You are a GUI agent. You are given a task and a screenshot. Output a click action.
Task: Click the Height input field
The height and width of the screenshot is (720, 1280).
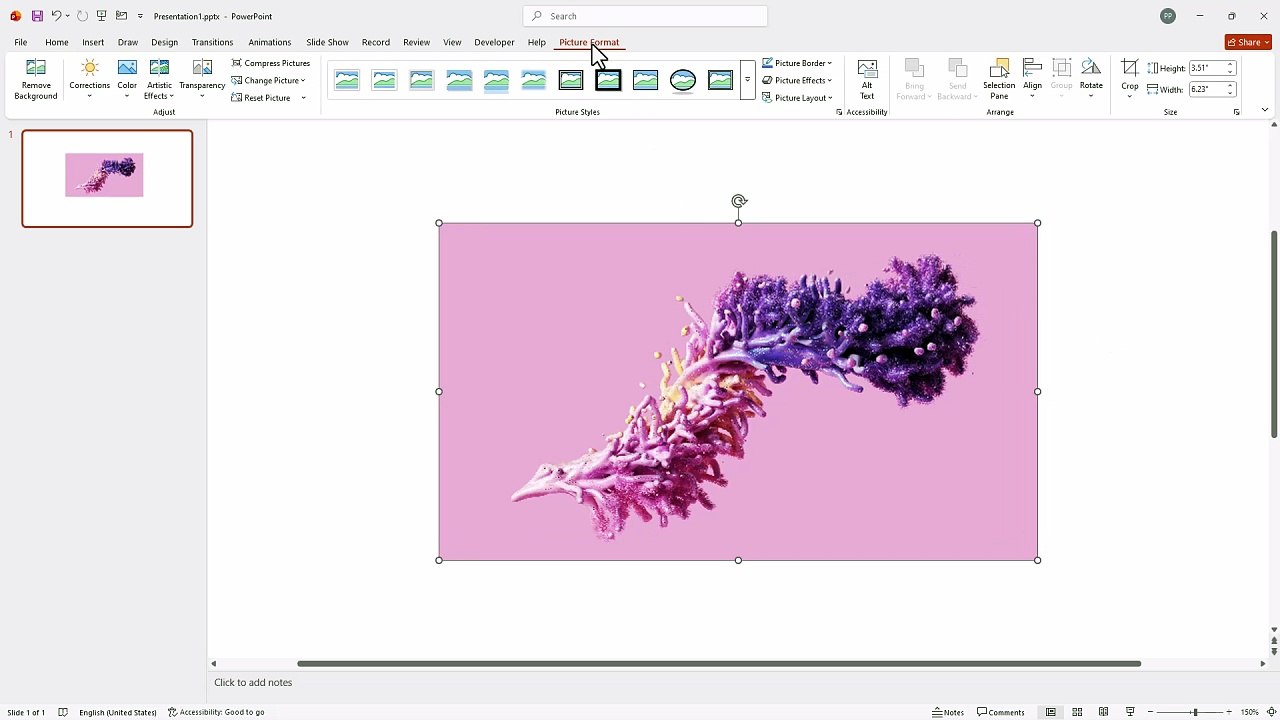click(x=1206, y=68)
